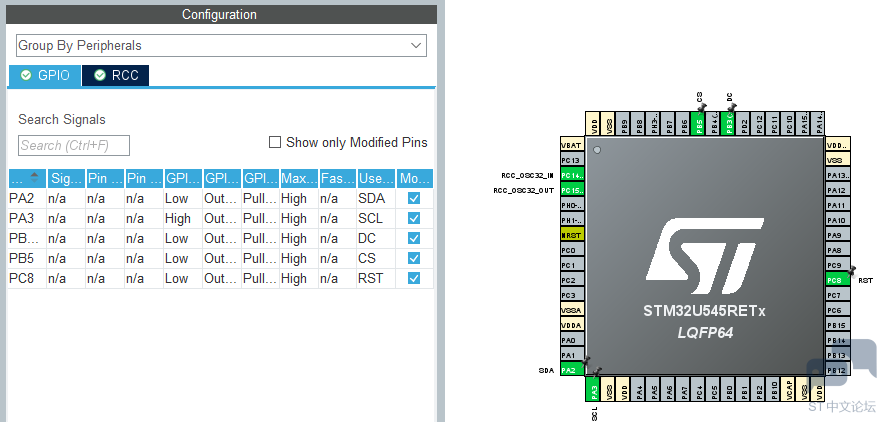885x422 pixels.
Task: Click the Search Signals input field
Action: pyautogui.click(x=74, y=146)
